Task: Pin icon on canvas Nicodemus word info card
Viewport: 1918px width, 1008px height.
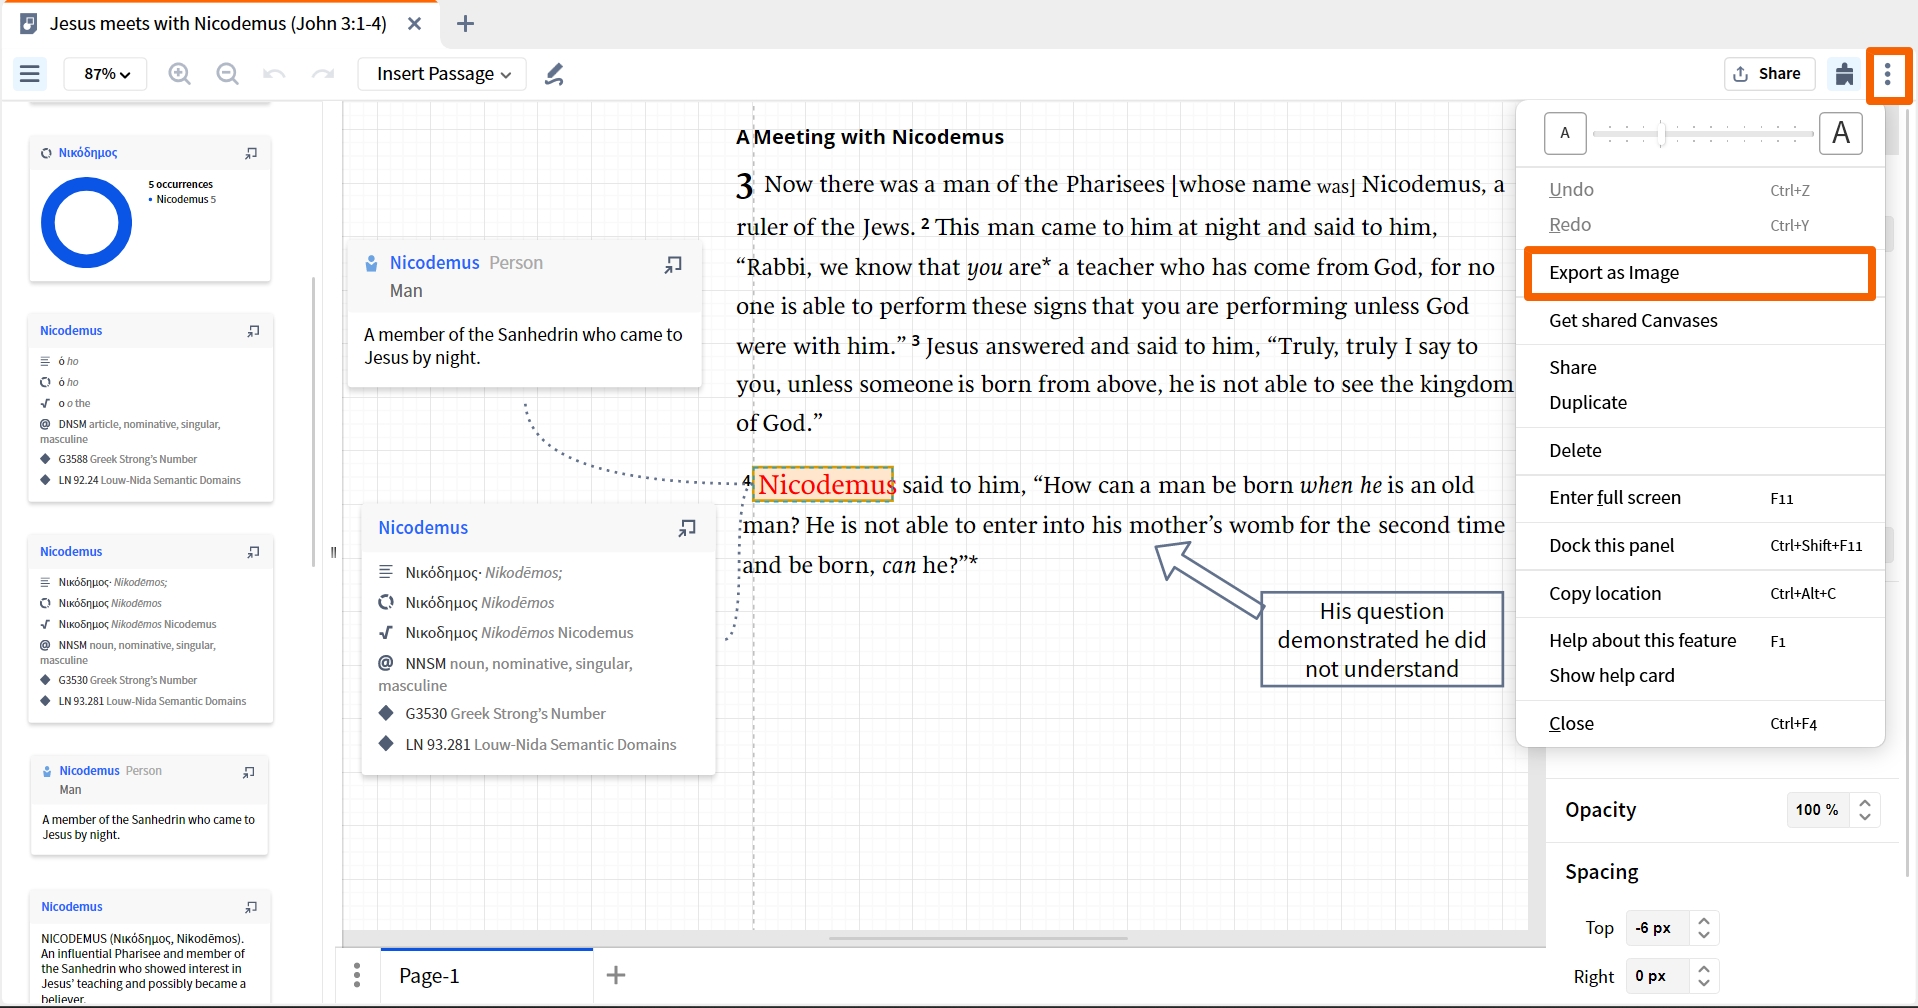Action: (x=687, y=528)
